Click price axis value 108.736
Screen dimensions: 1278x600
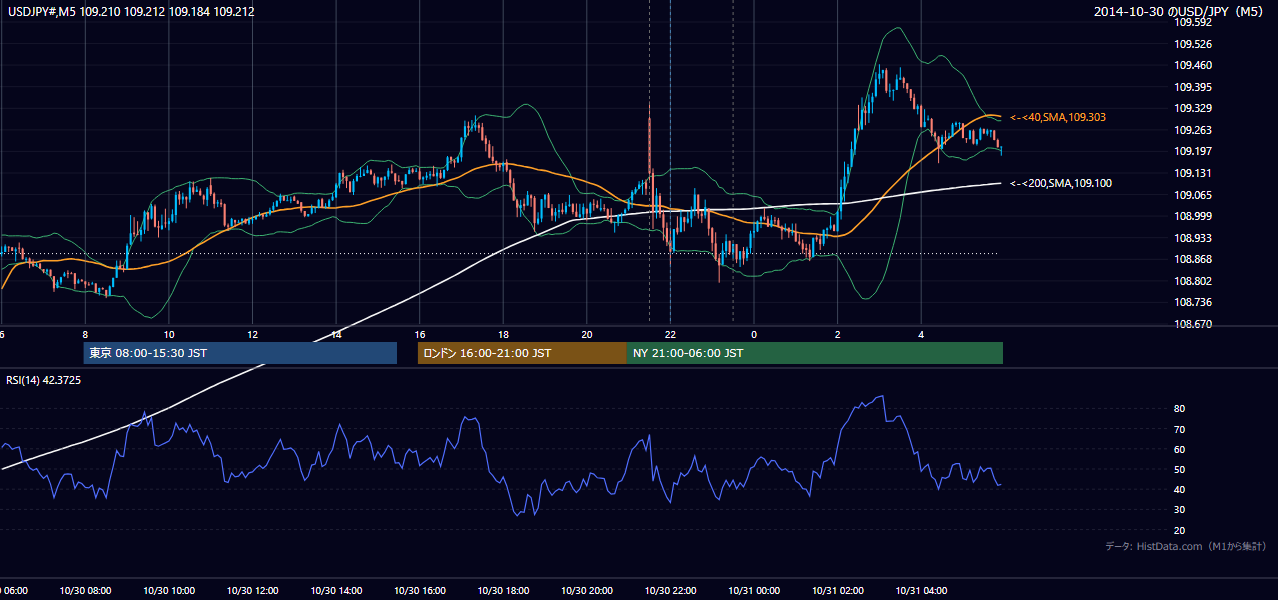(1192, 302)
